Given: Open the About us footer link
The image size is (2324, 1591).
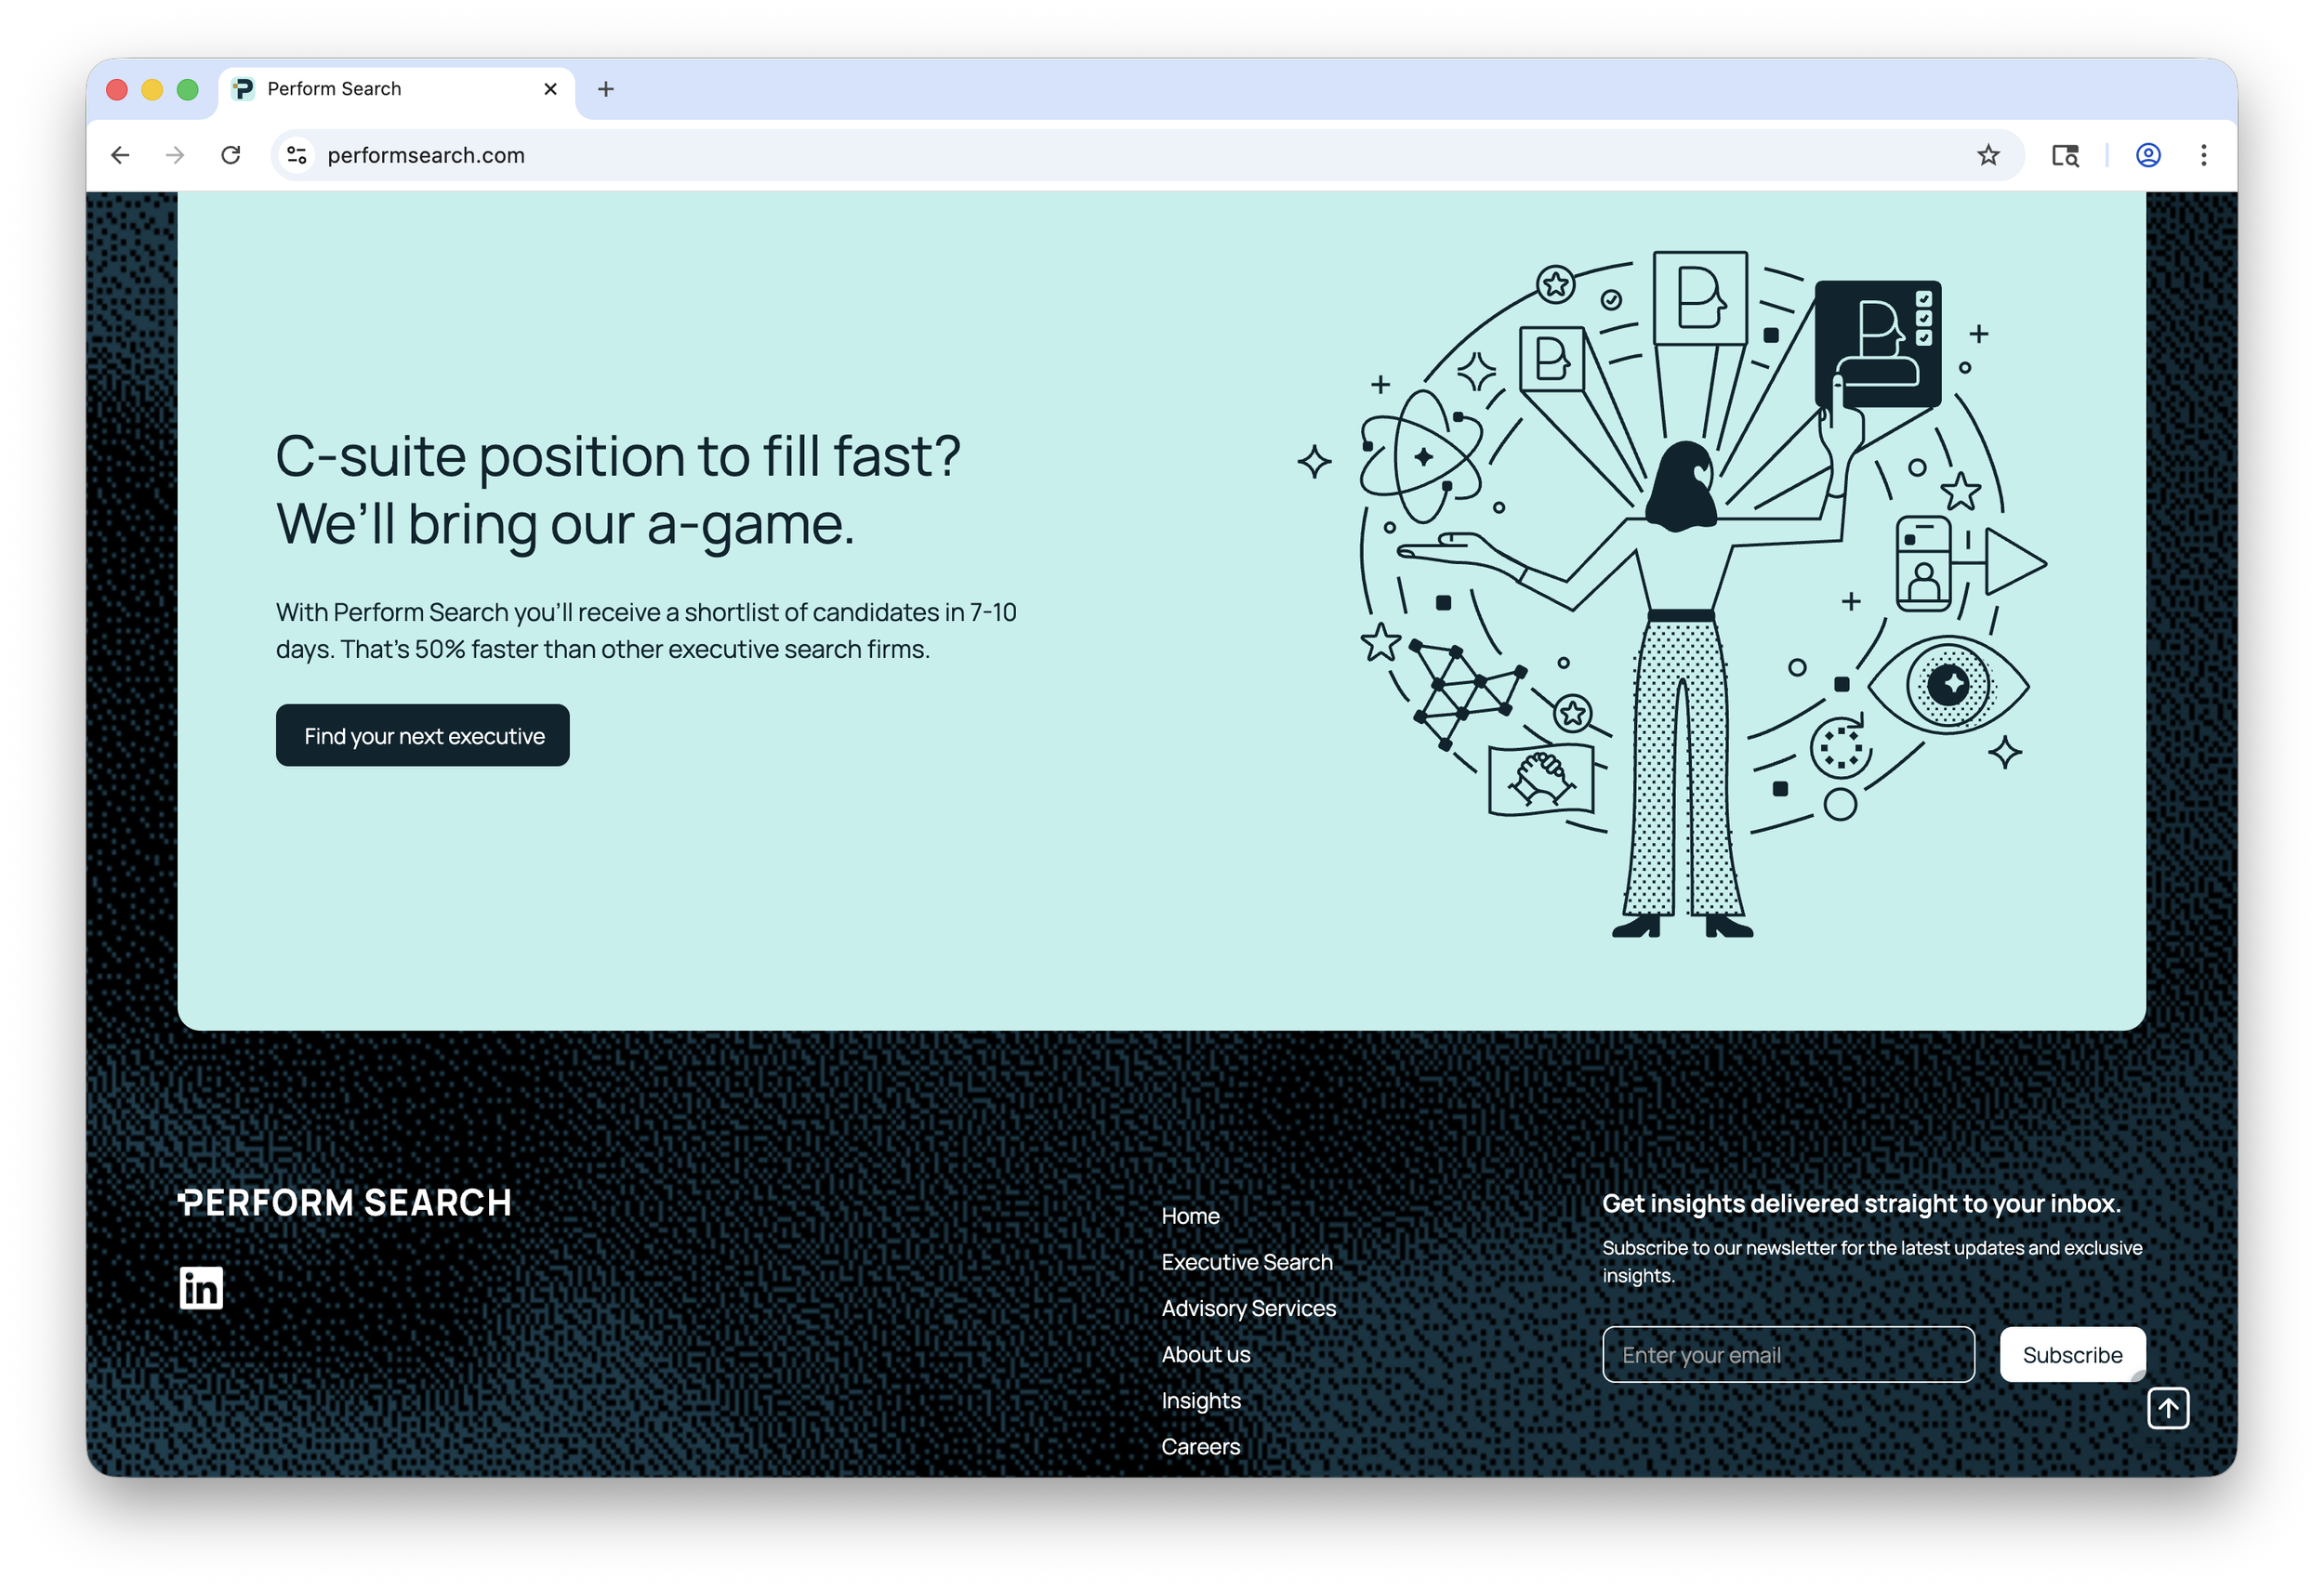Looking at the screenshot, I should click(x=1206, y=1353).
